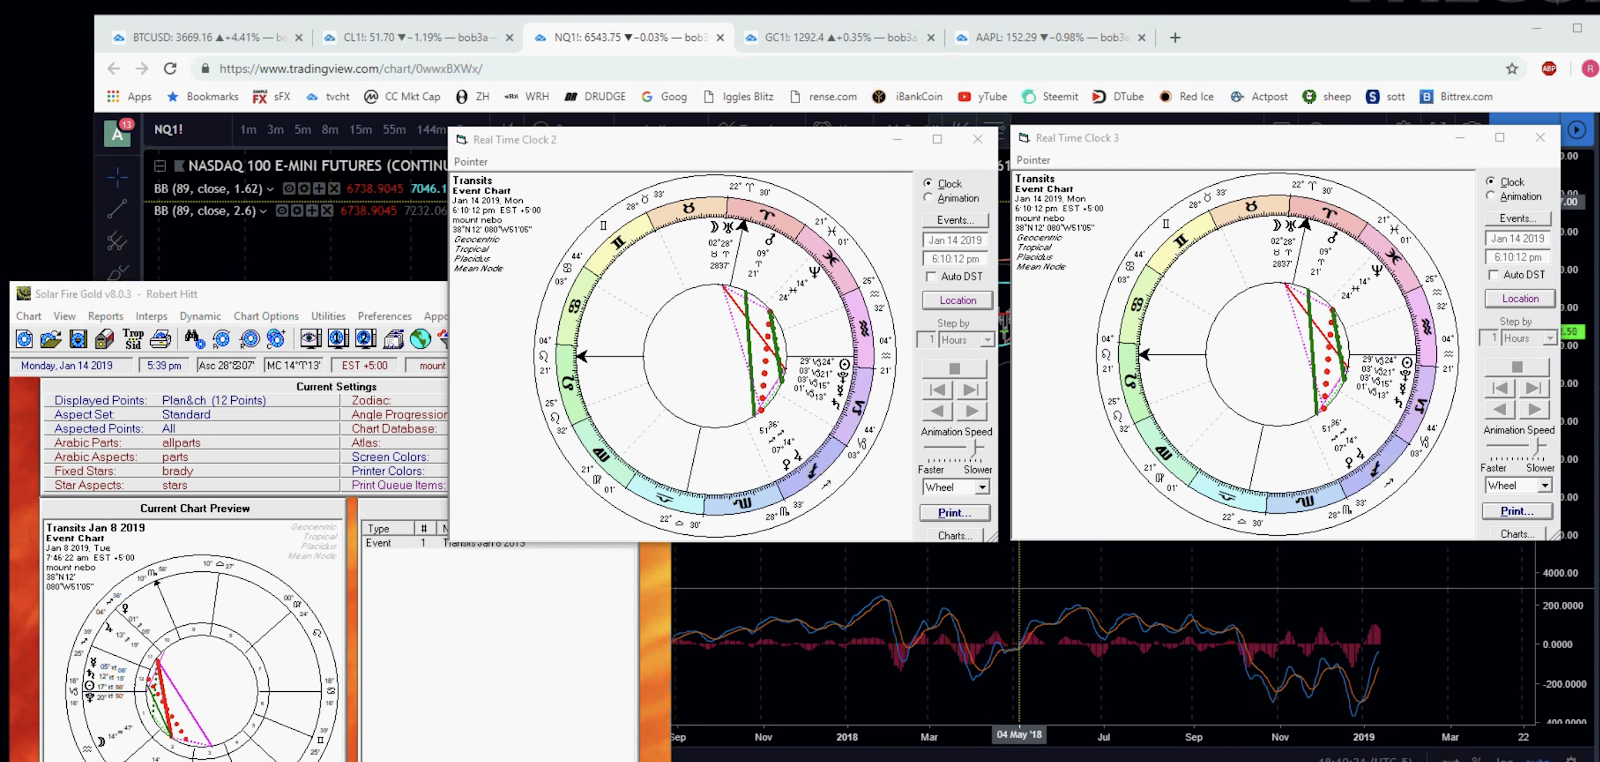Screen dimensions: 1600x762
Task: Hide the BB (89, close, 2.6) indicator eye icon
Action: click(282, 211)
